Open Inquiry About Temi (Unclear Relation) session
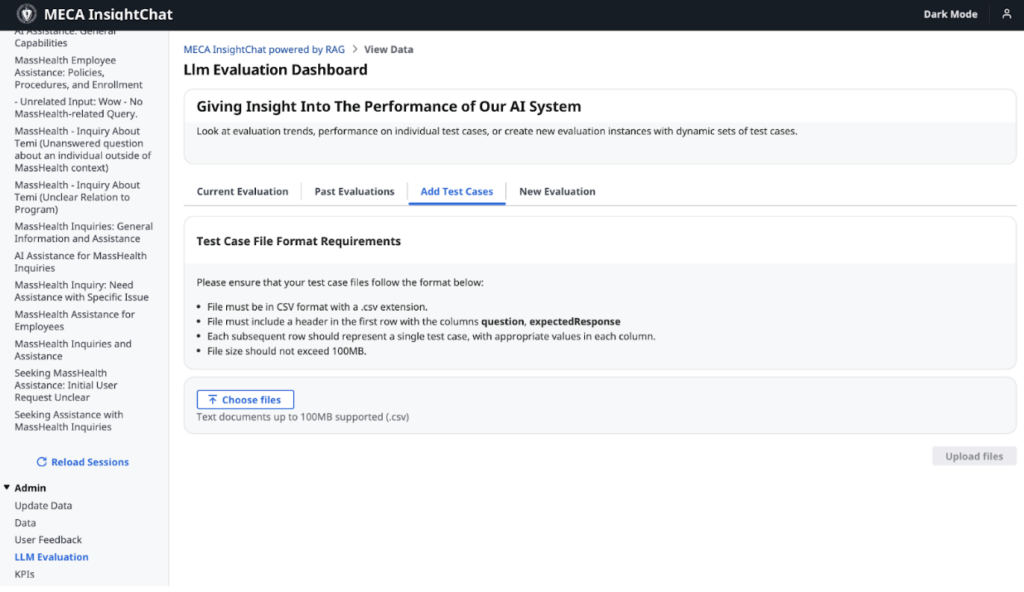 (77, 197)
